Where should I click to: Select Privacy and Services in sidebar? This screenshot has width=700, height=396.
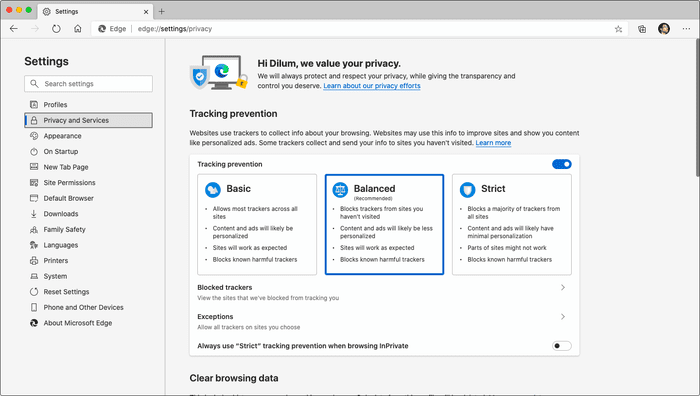tap(88, 120)
